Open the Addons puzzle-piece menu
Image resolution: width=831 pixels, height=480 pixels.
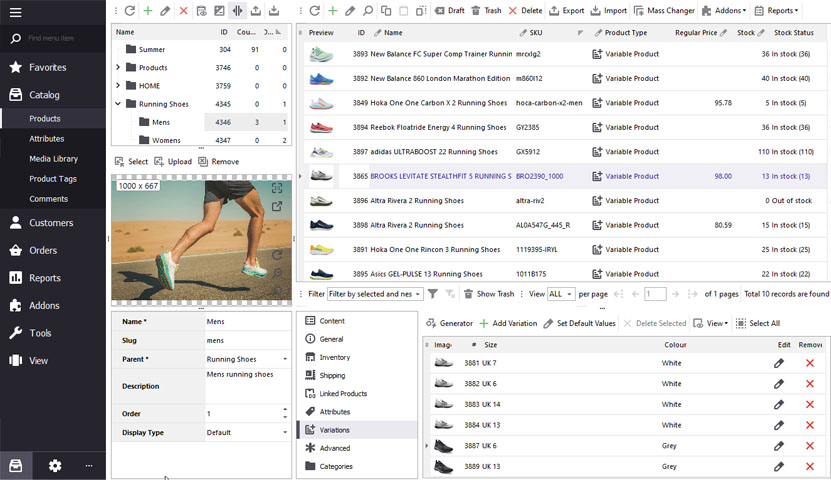pos(721,10)
